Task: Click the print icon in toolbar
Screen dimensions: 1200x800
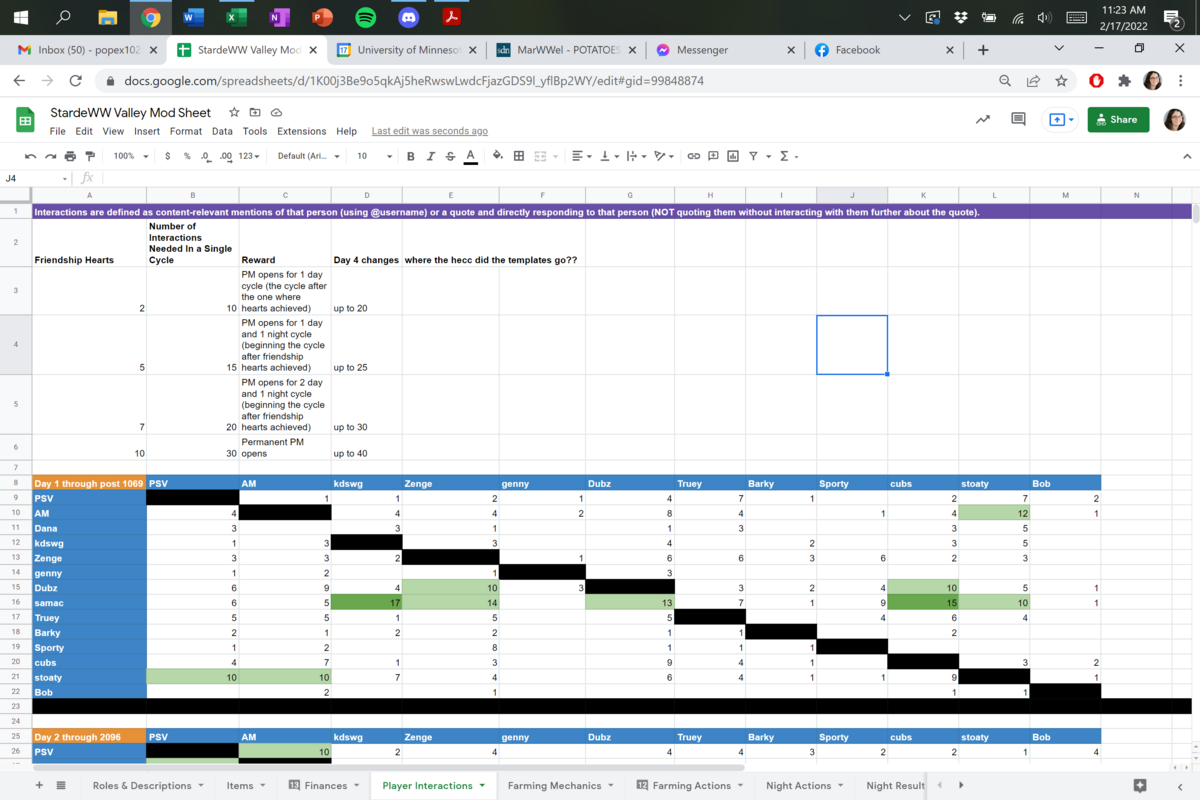Action: [x=70, y=156]
